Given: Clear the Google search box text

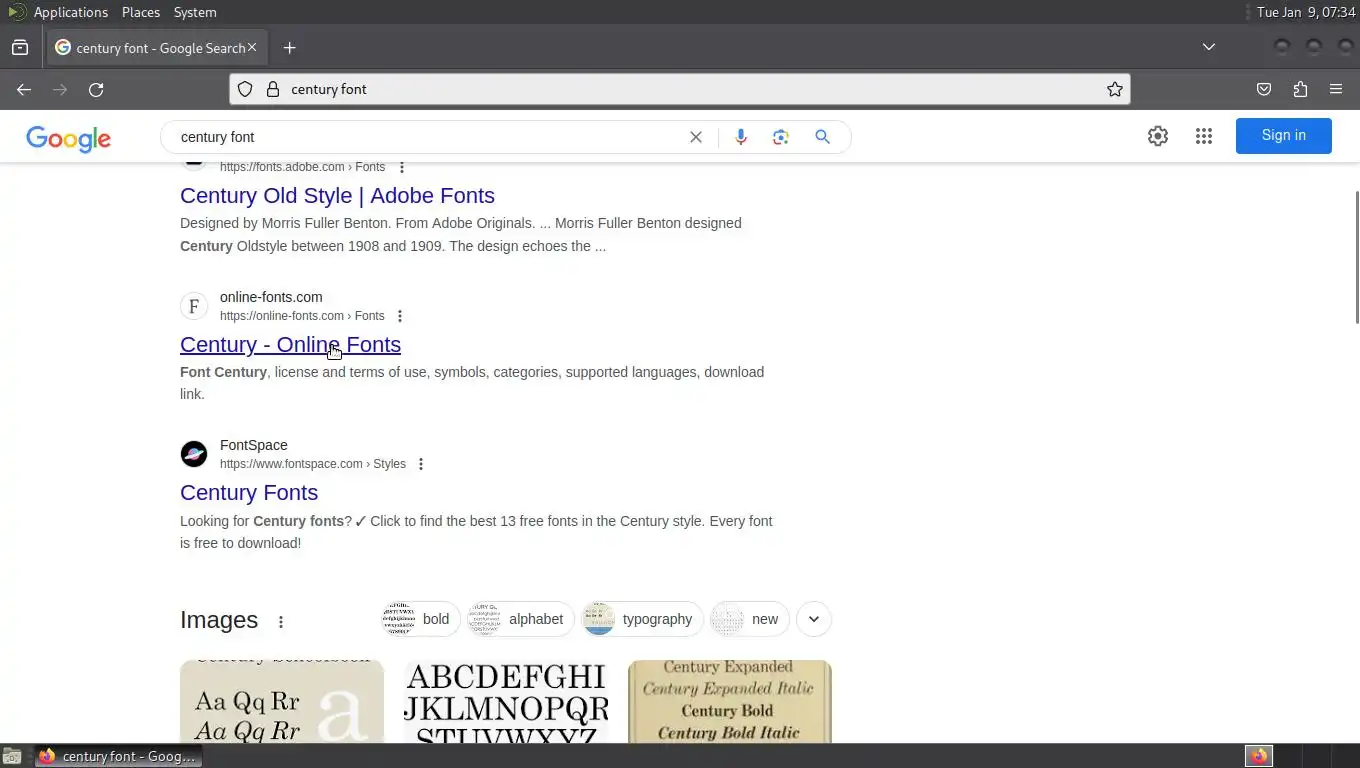Looking at the screenshot, I should [x=696, y=137].
